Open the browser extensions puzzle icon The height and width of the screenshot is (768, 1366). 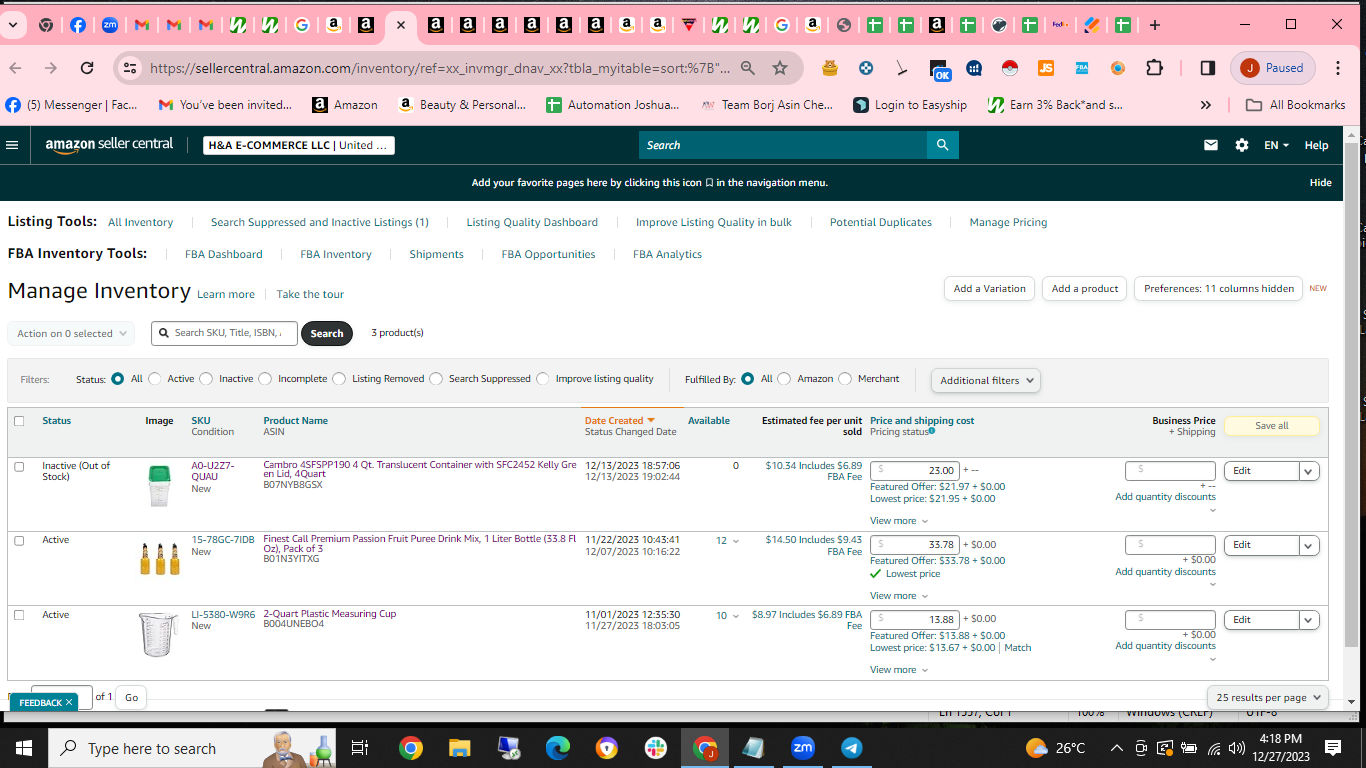tap(1154, 68)
